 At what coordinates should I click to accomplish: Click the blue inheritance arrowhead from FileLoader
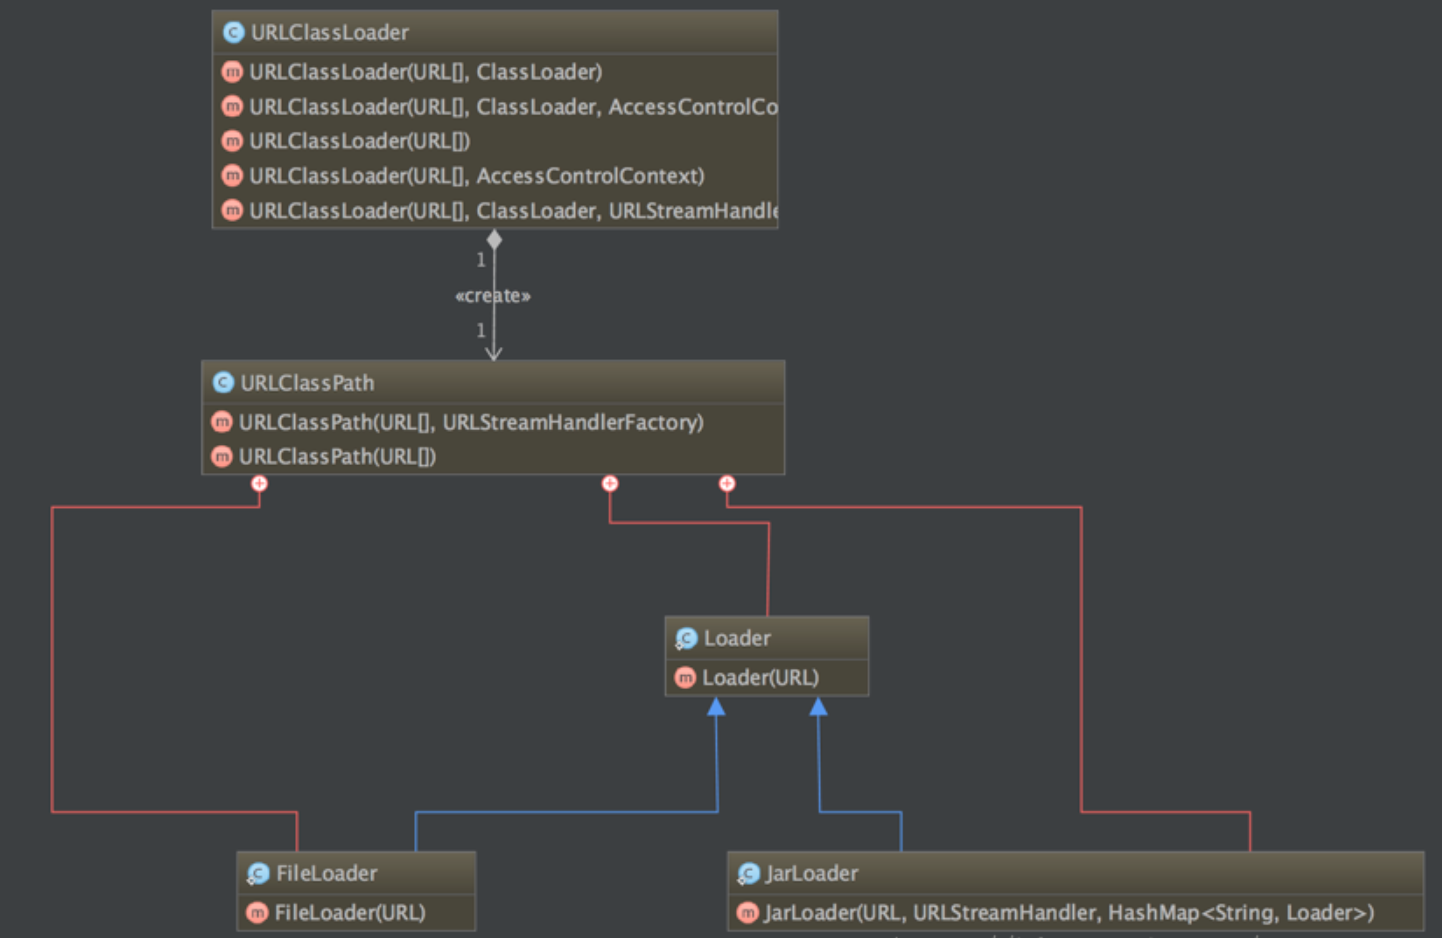[x=716, y=707]
